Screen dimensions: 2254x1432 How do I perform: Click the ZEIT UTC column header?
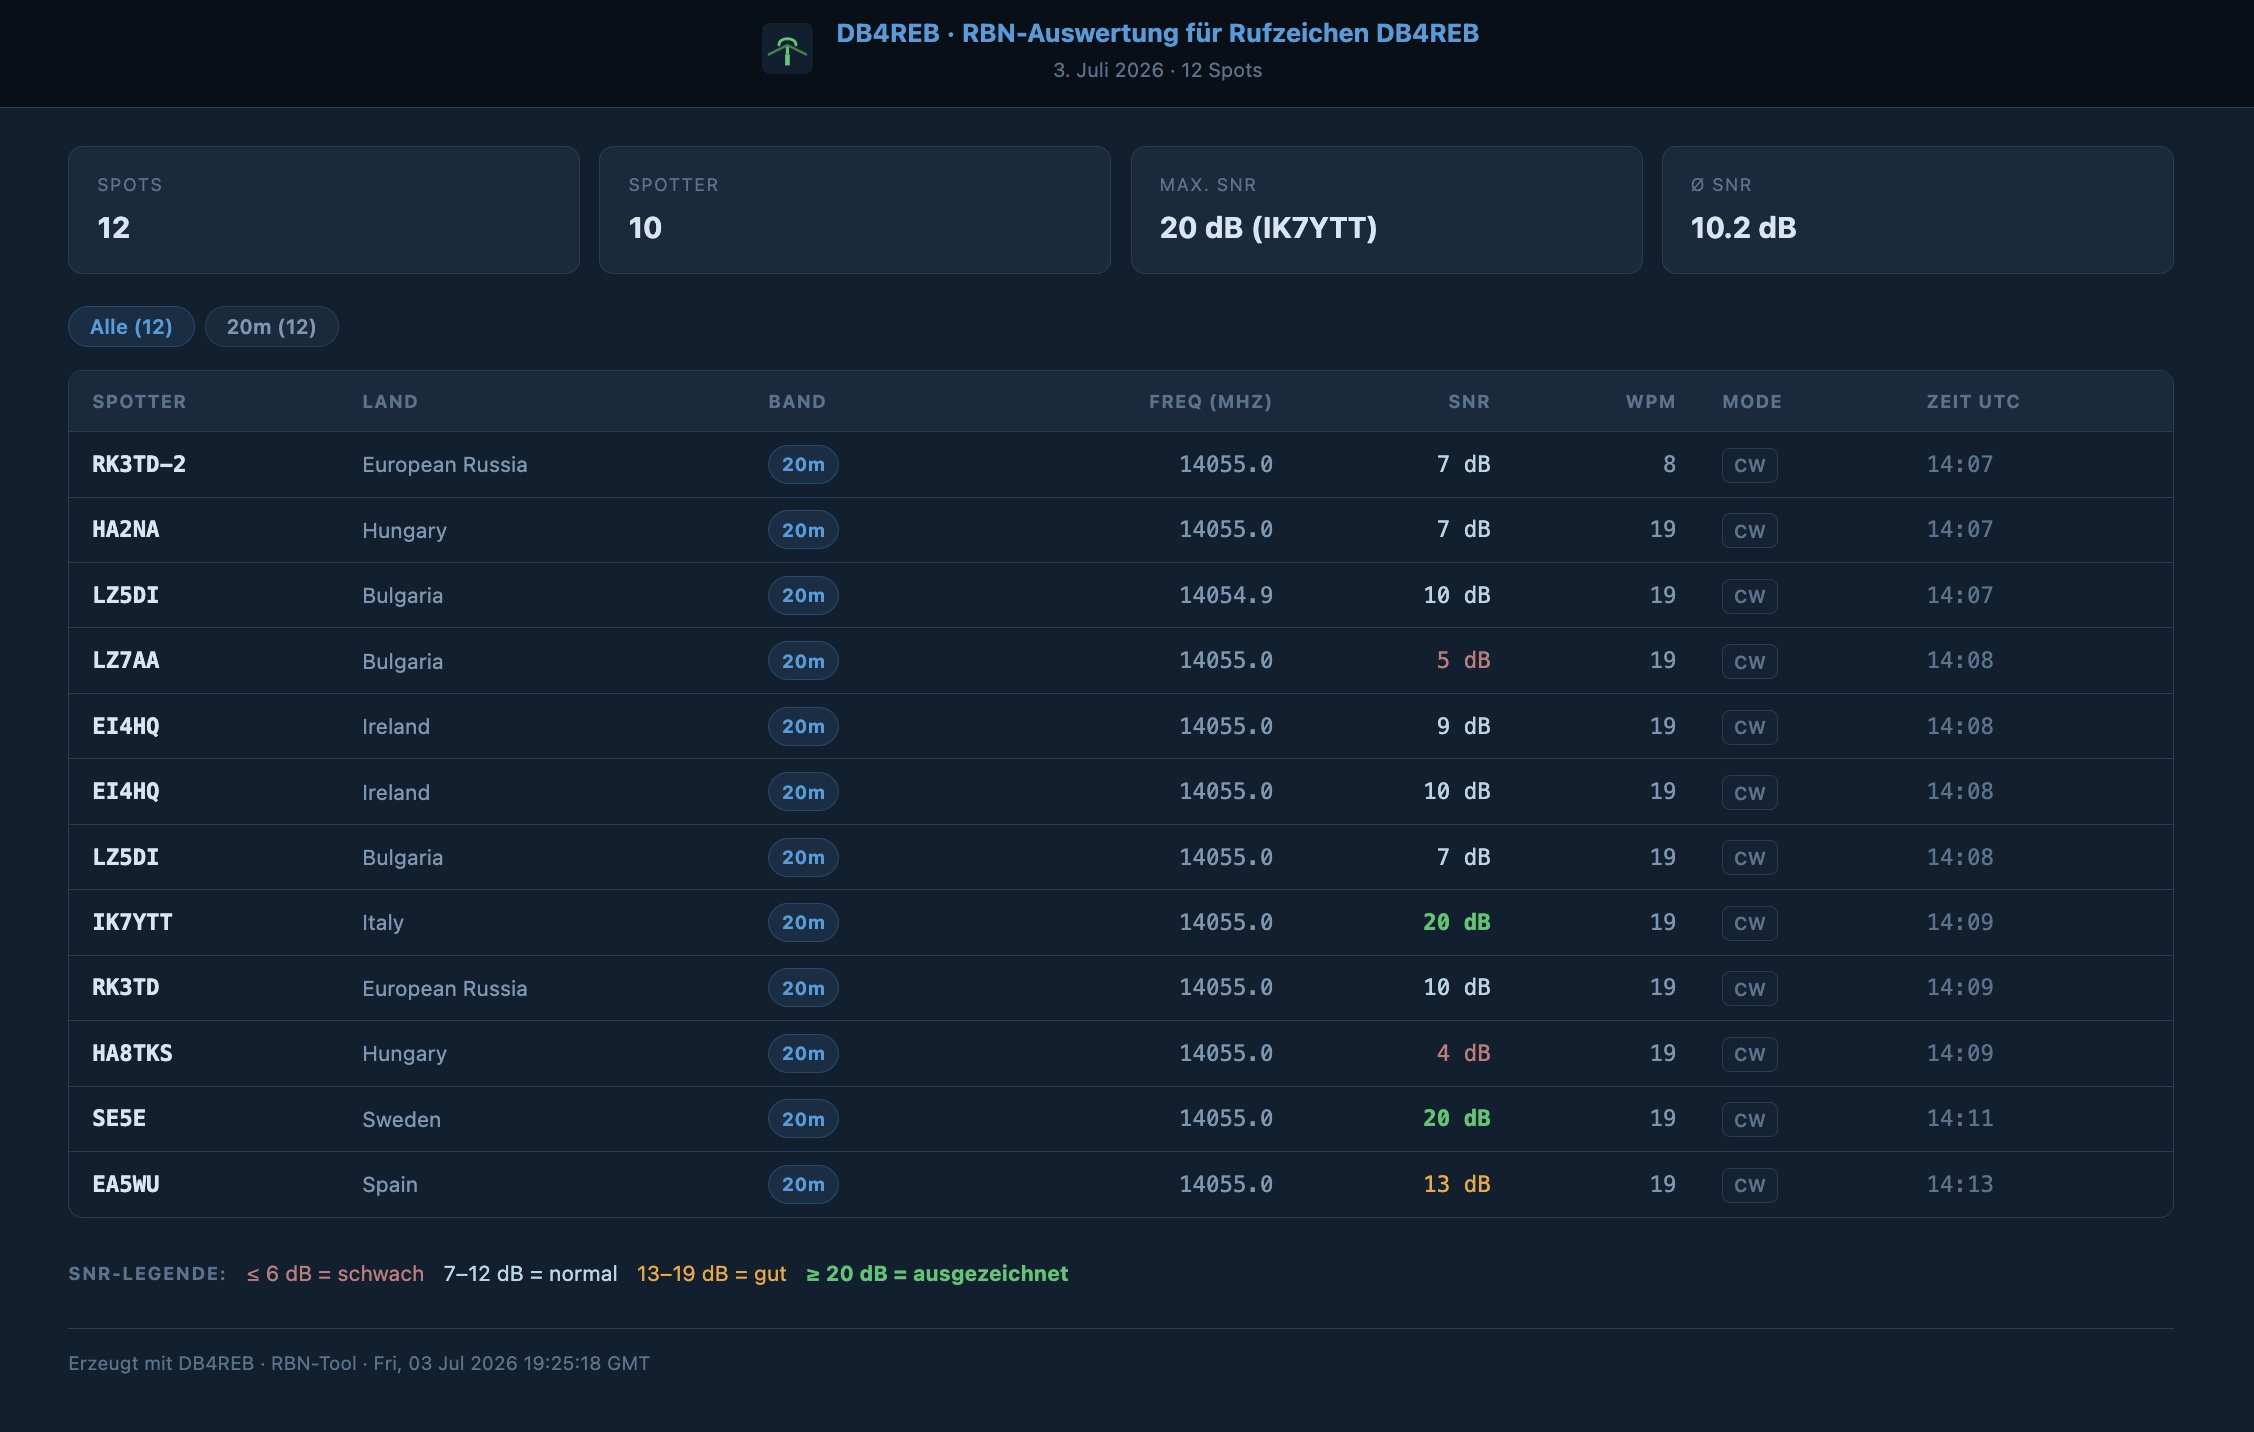click(x=1973, y=401)
